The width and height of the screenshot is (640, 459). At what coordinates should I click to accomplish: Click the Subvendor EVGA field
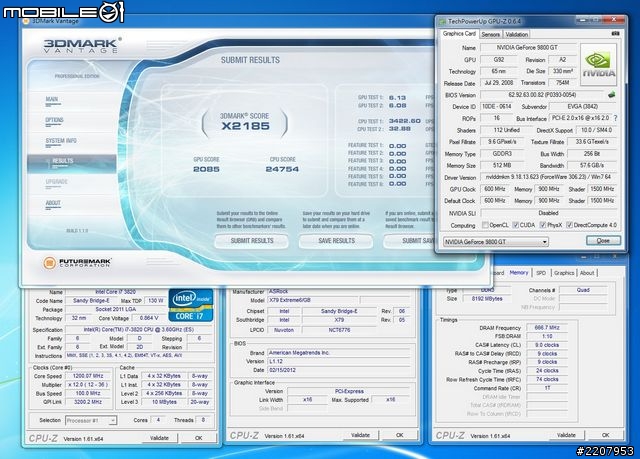click(x=582, y=106)
